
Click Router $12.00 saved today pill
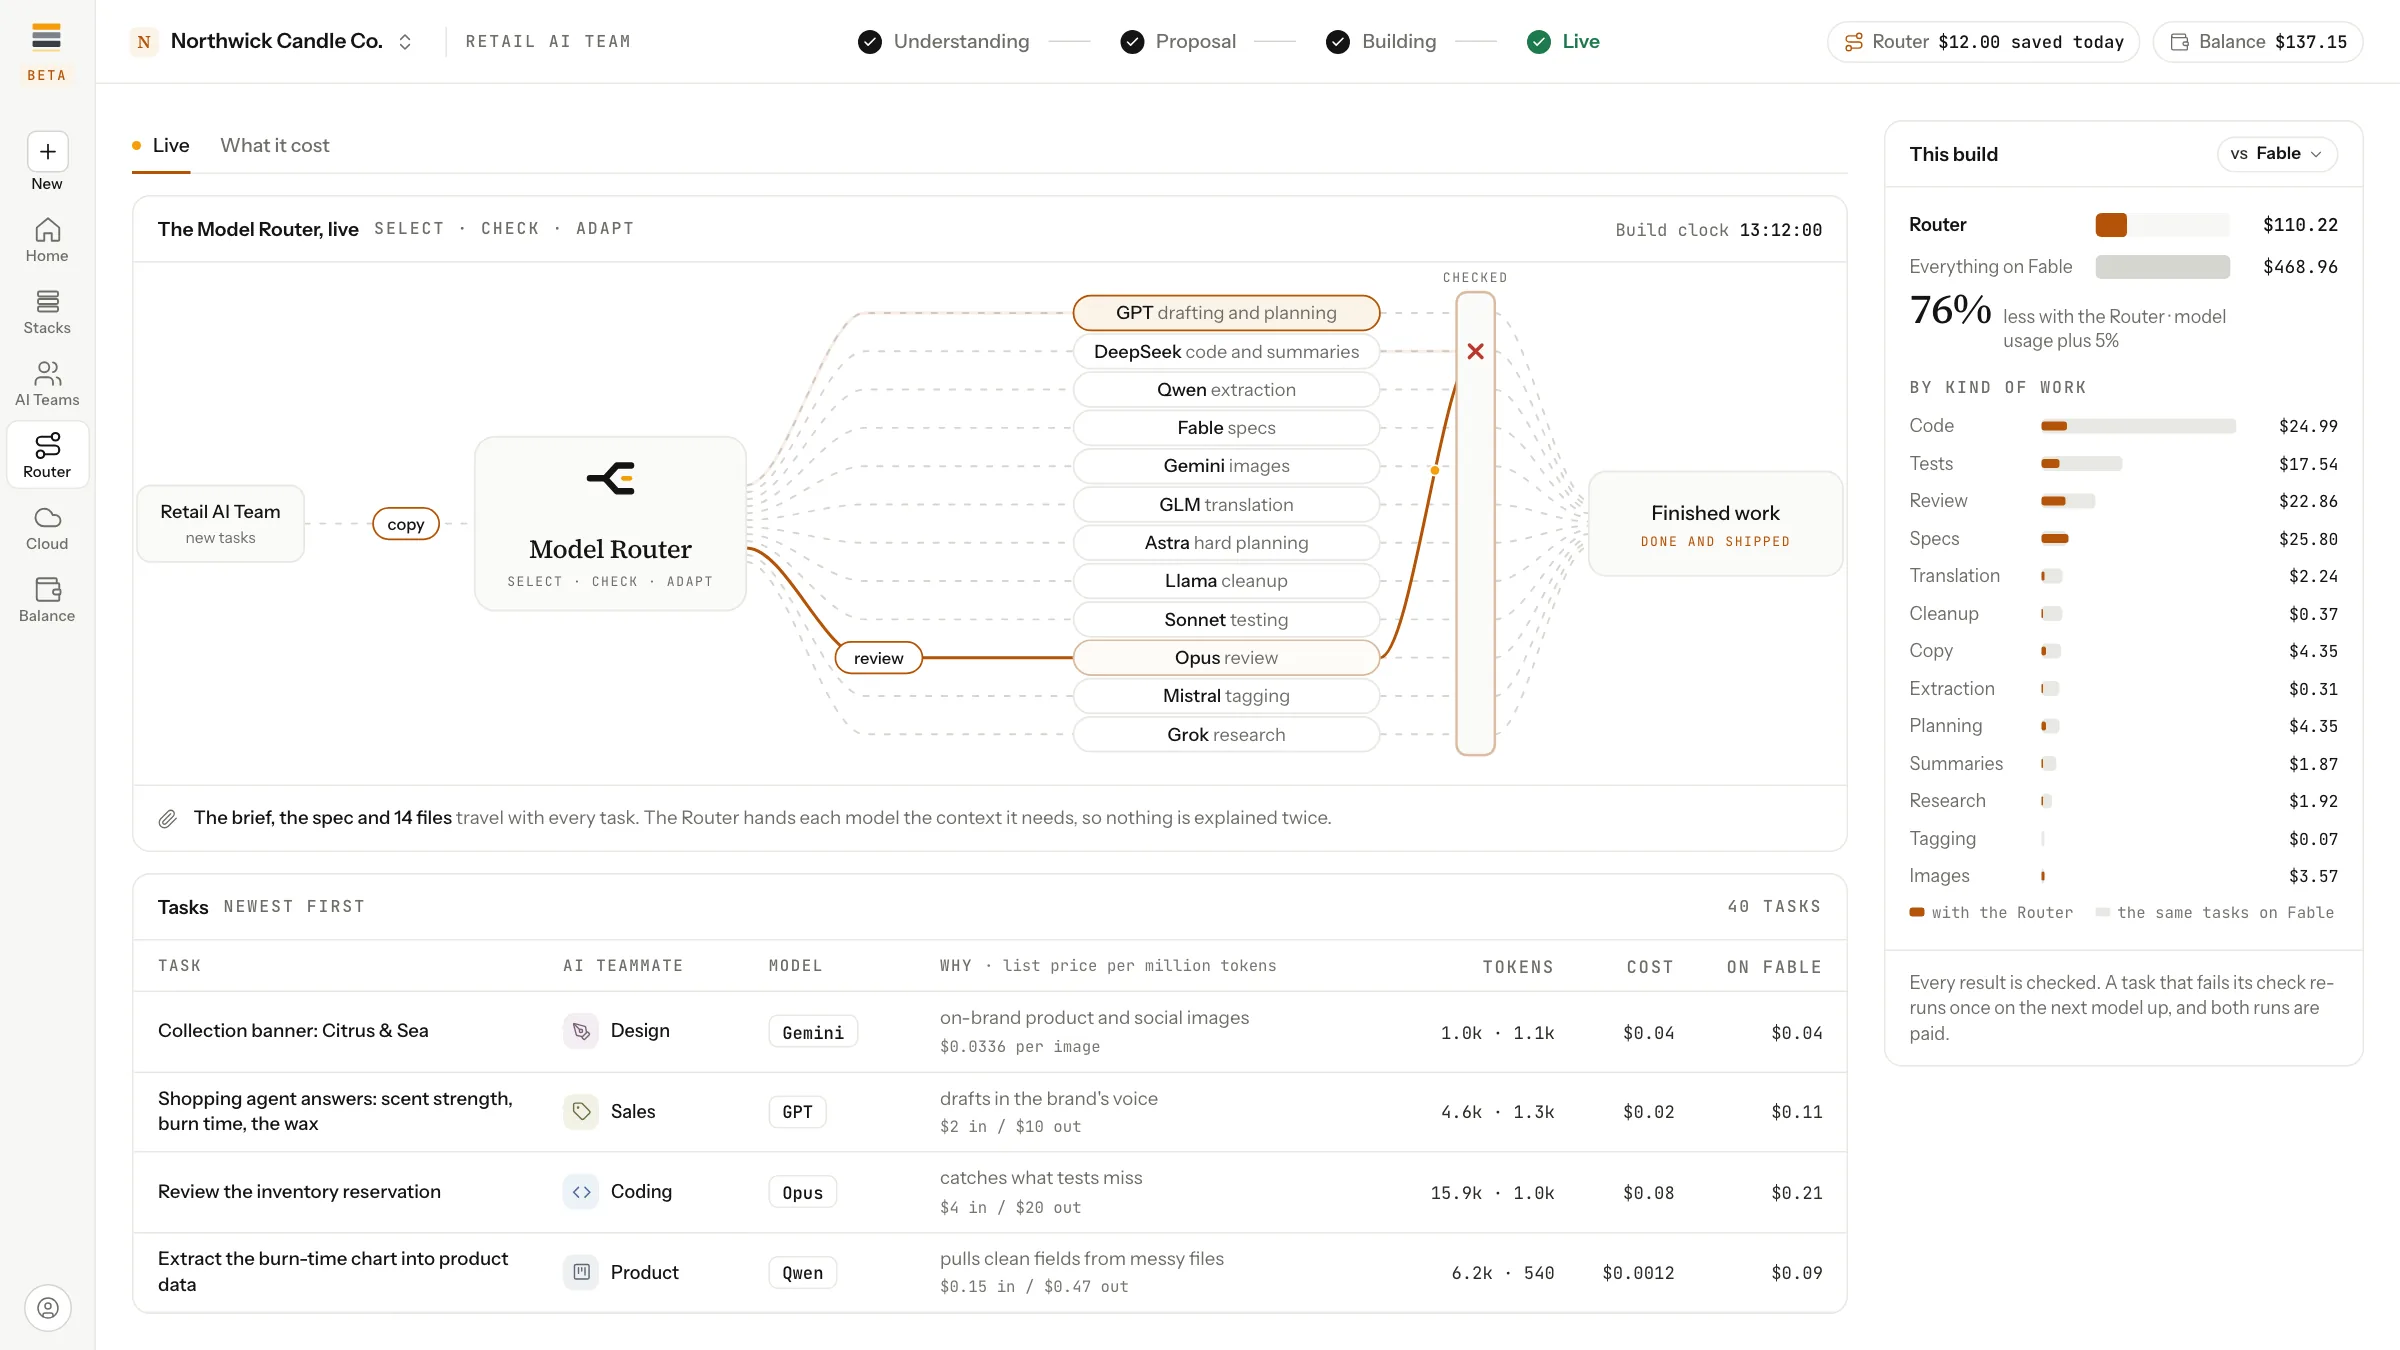[1983, 42]
